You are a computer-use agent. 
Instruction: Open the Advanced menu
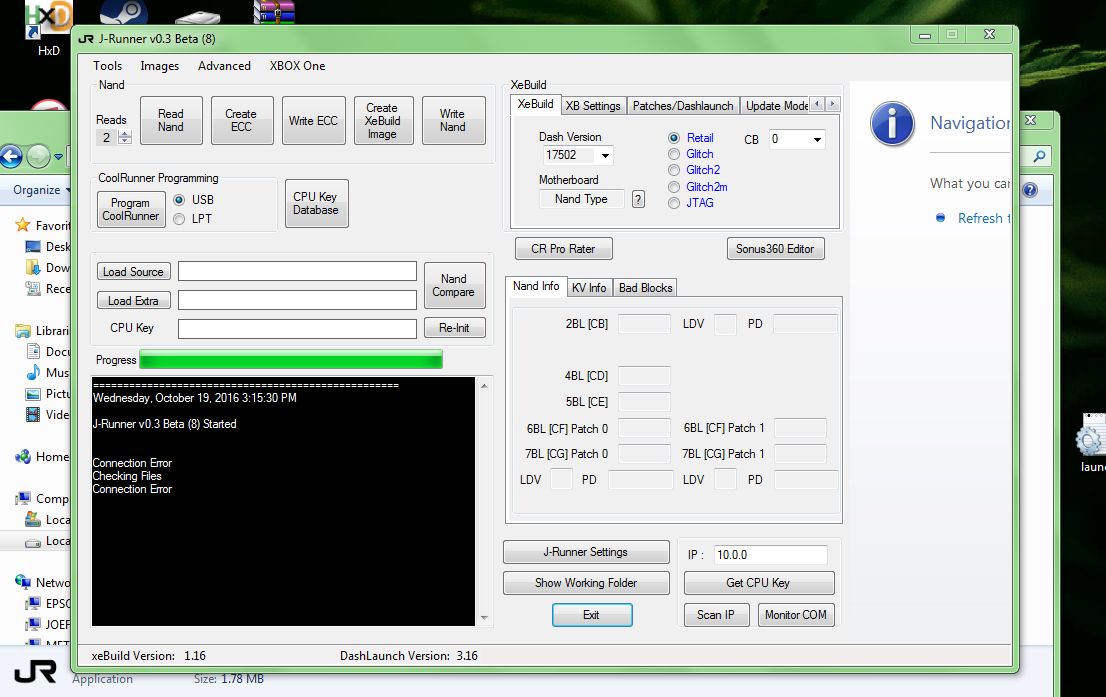[224, 66]
